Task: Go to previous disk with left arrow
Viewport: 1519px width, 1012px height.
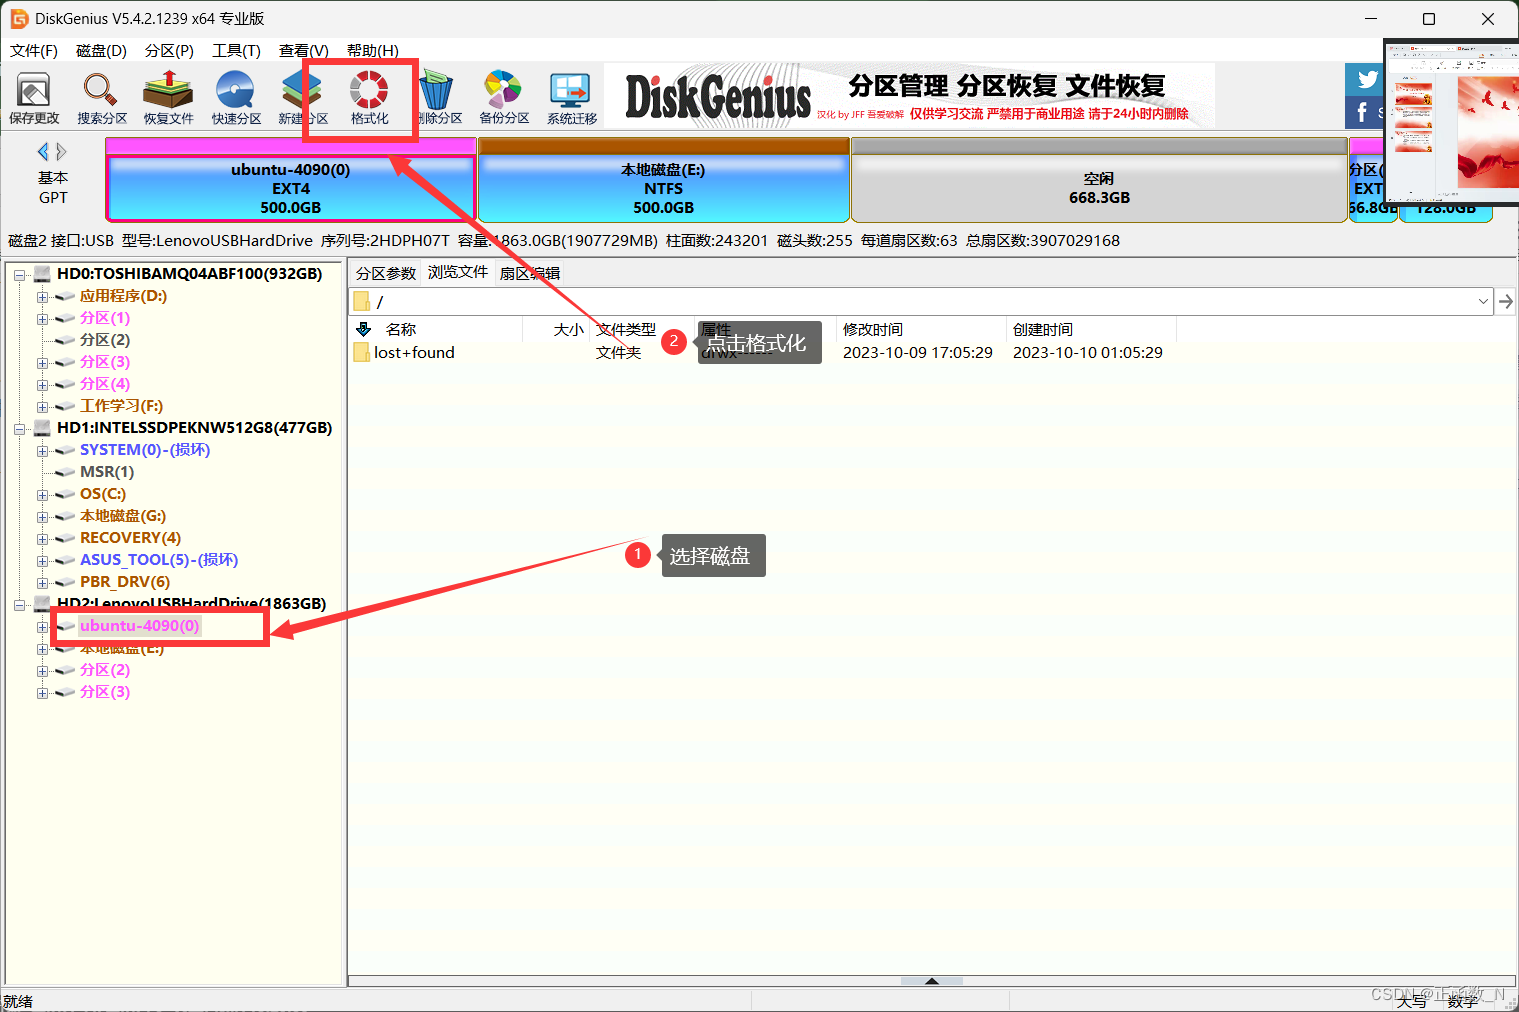Action: tap(43, 151)
